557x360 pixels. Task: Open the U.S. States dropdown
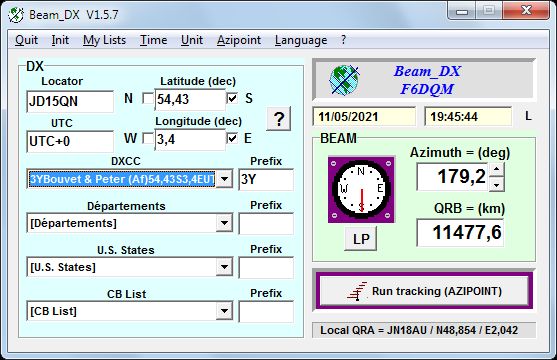click(224, 267)
